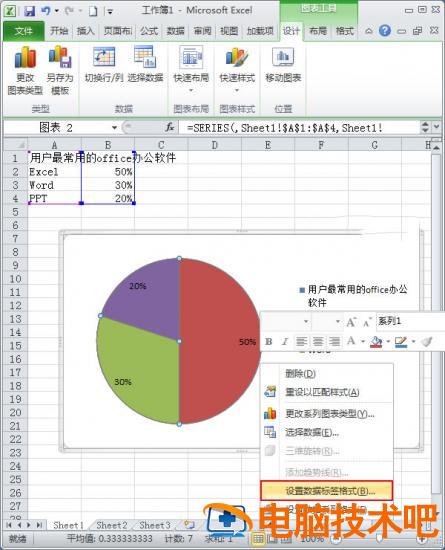Click the Format Painter brush in mini toolbar
The width and height of the screenshot is (445, 550).
[427, 341]
